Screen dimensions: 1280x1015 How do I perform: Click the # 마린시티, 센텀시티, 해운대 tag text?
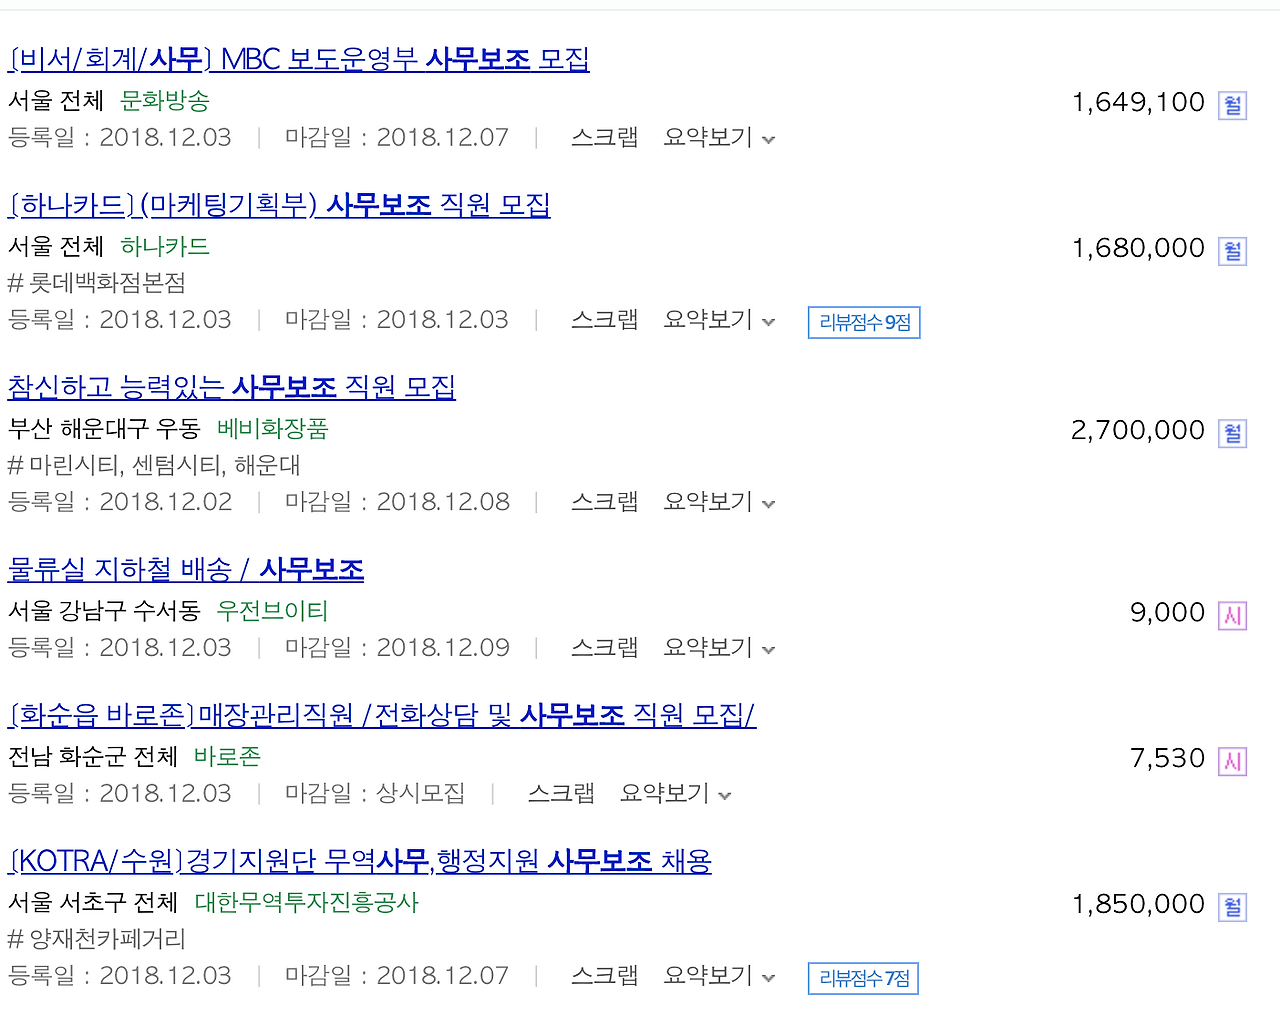coord(154,465)
